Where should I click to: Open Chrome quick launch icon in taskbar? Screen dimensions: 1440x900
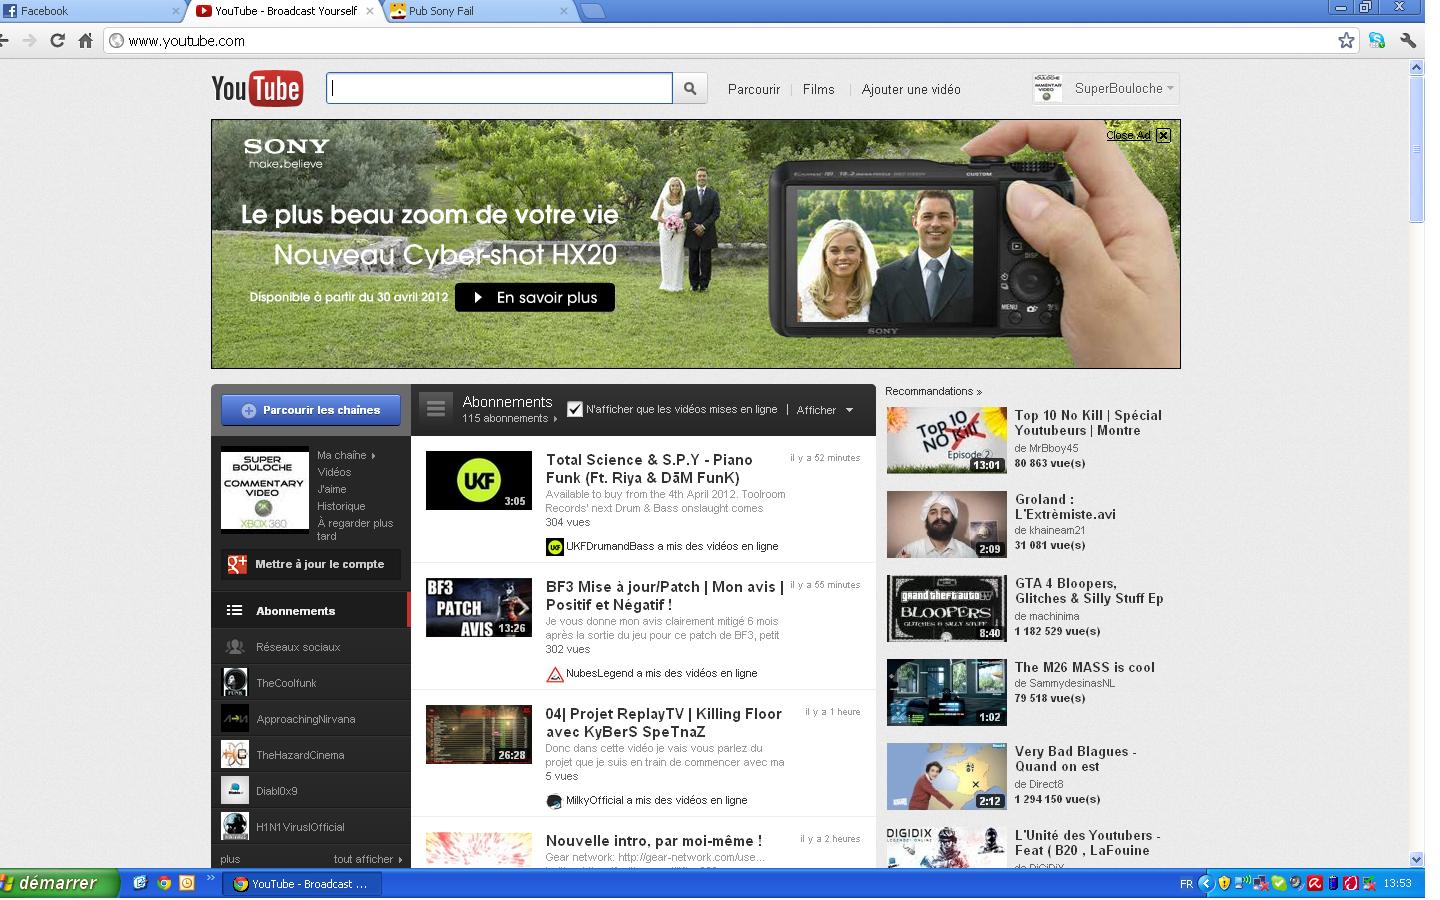click(164, 883)
